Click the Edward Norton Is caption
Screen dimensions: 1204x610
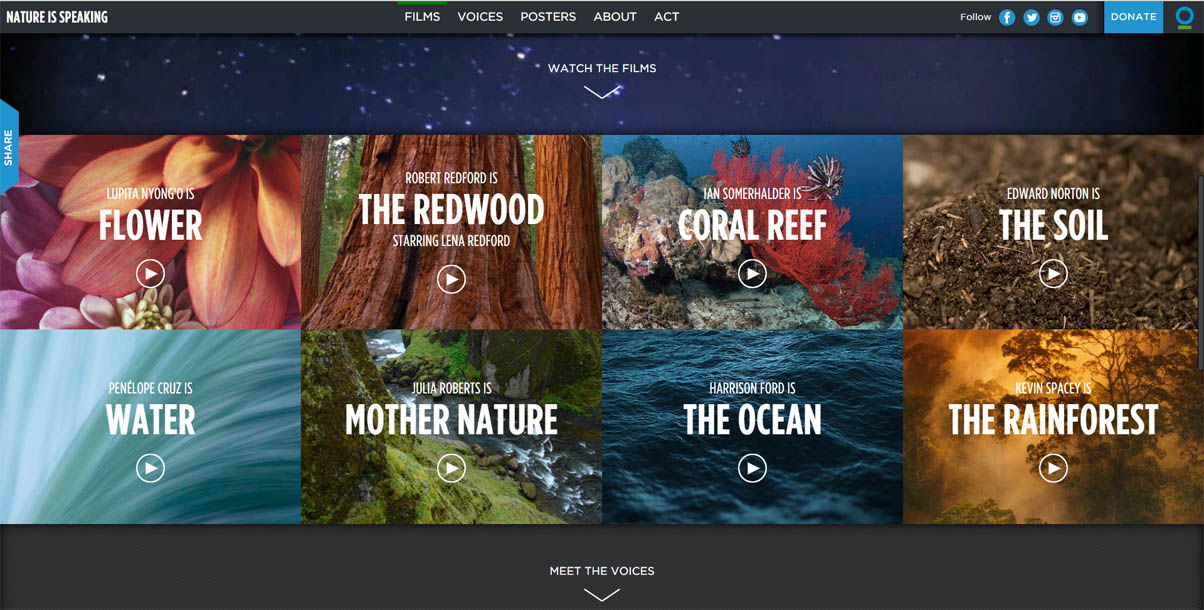(x=1053, y=194)
